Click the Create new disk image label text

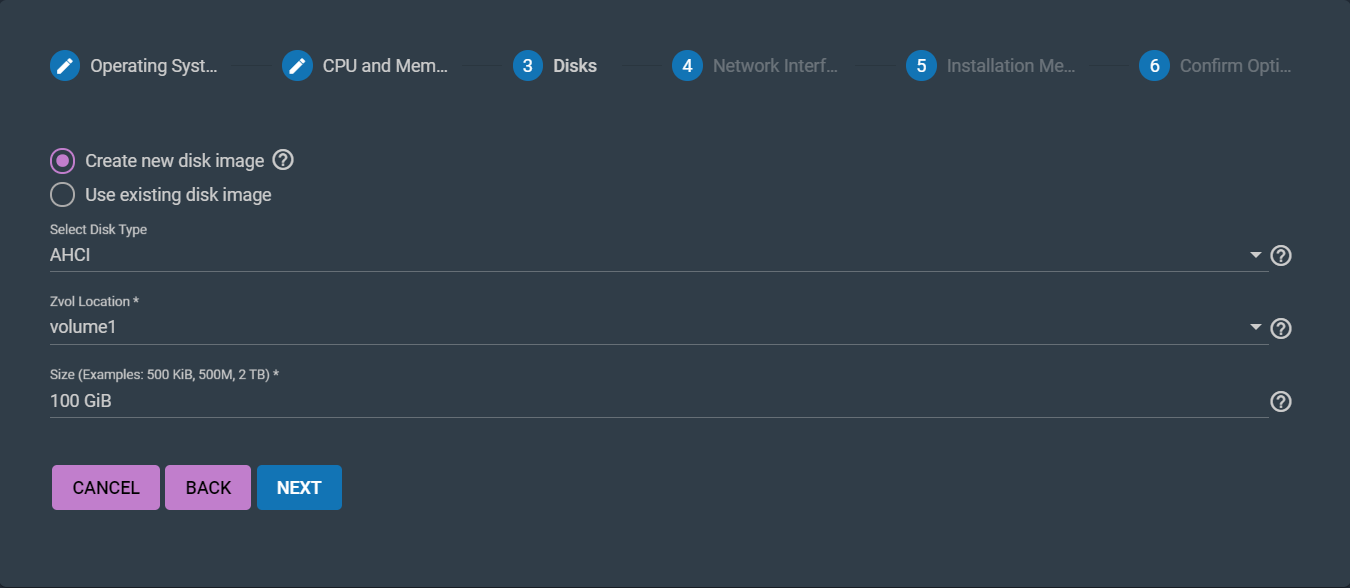(x=175, y=161)
